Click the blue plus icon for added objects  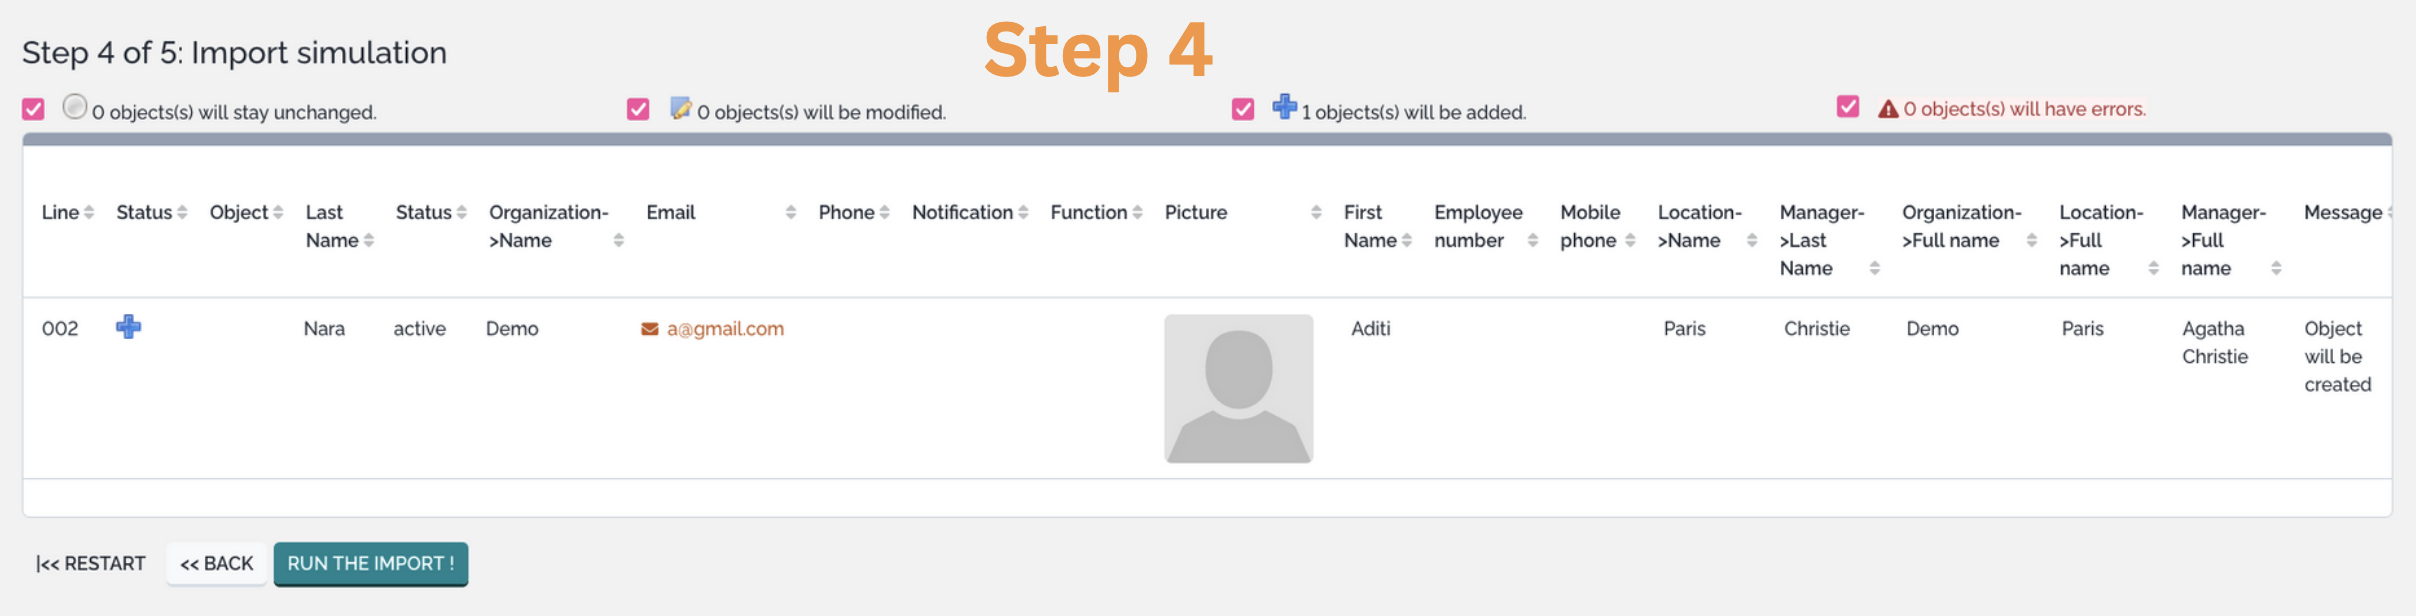coord(1284,107)
